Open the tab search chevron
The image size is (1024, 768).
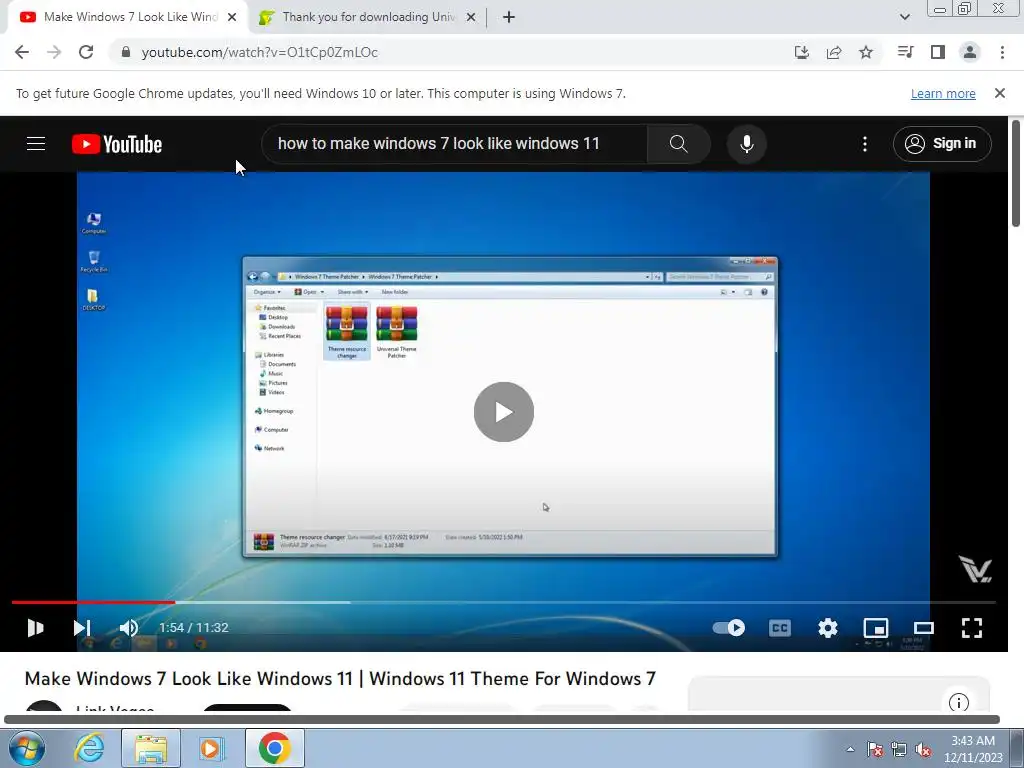point(904,17)
